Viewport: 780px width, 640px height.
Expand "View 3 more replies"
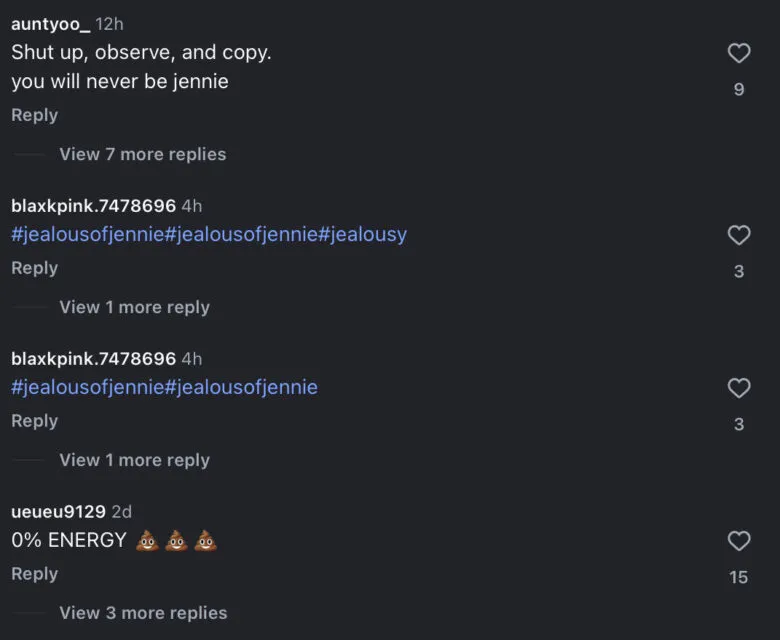142,613
